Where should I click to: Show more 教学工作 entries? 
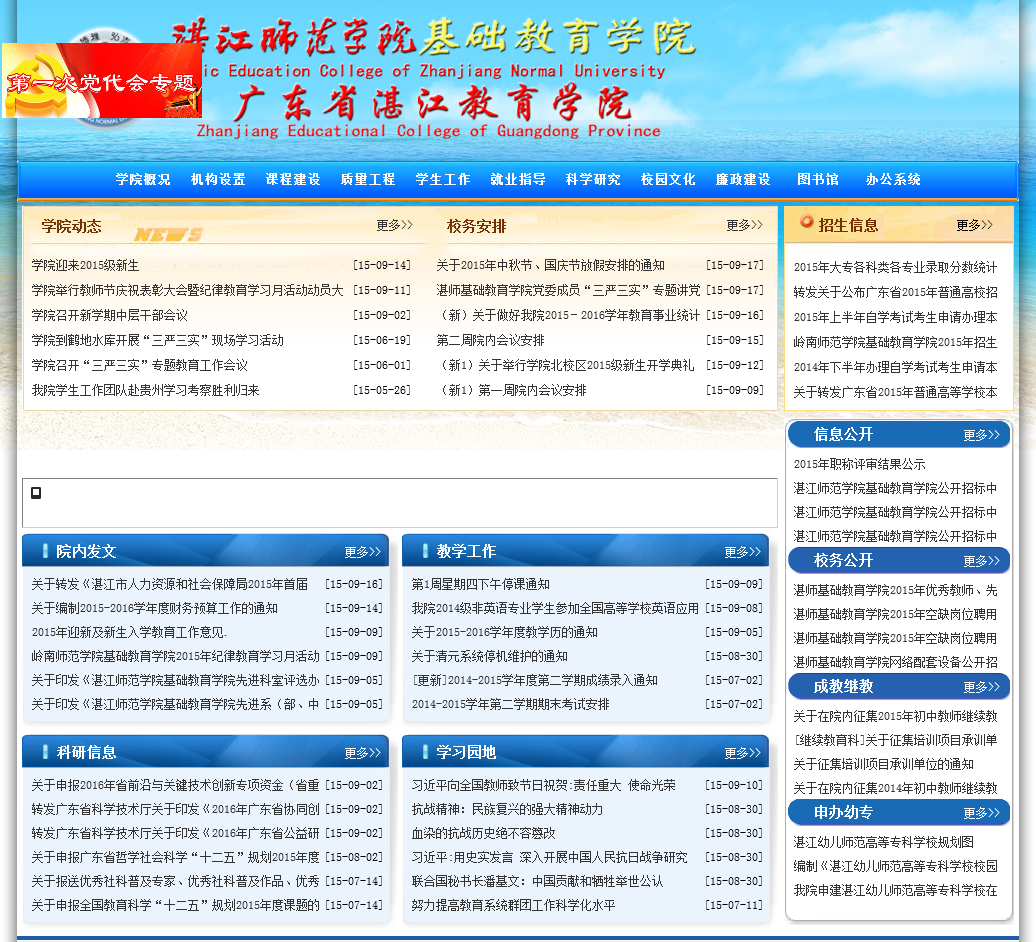click(x=743, y=552)
